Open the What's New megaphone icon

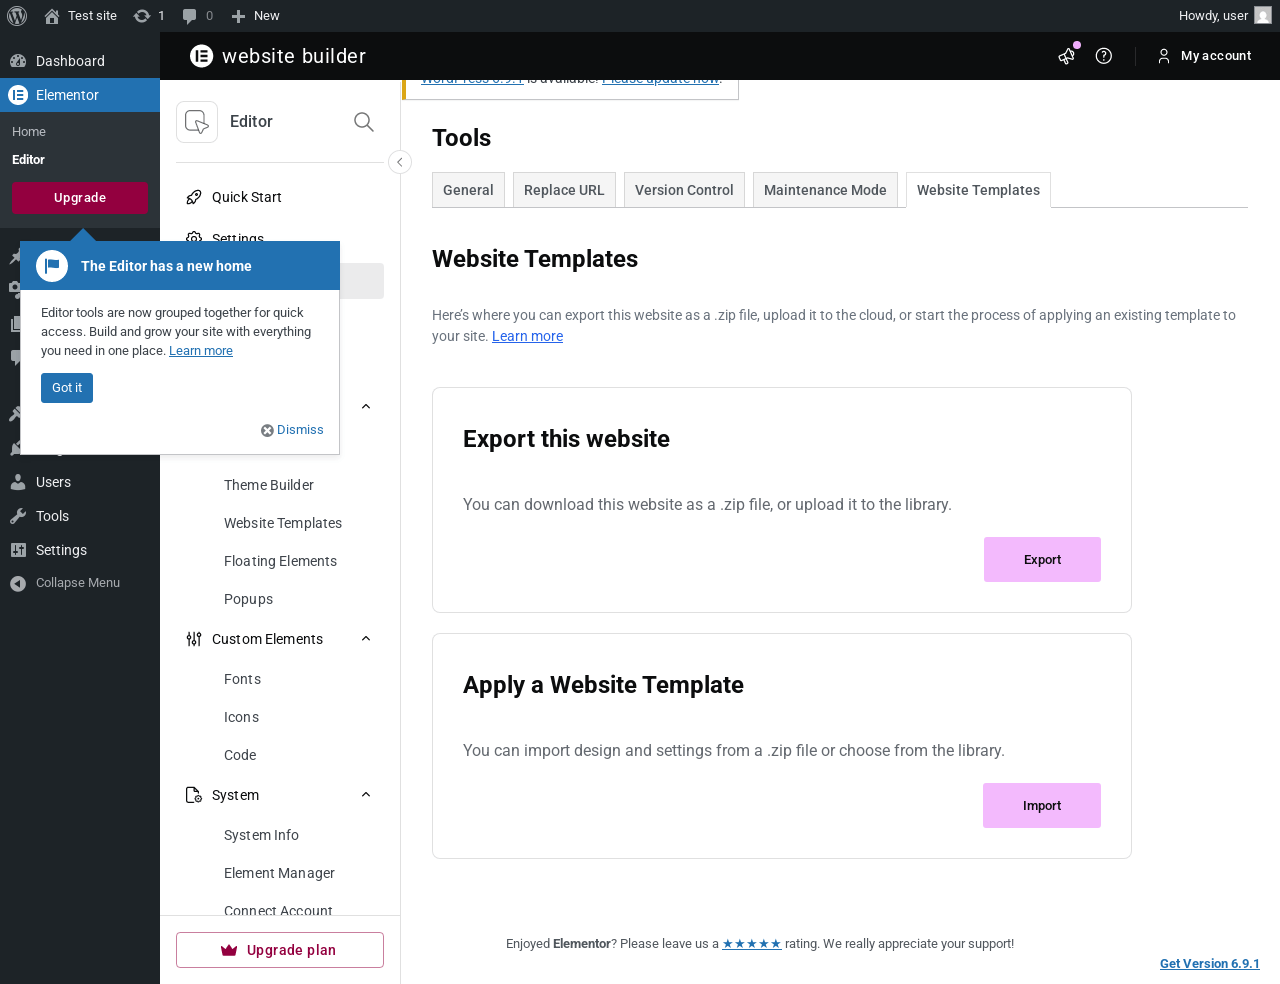point(1067,56)
